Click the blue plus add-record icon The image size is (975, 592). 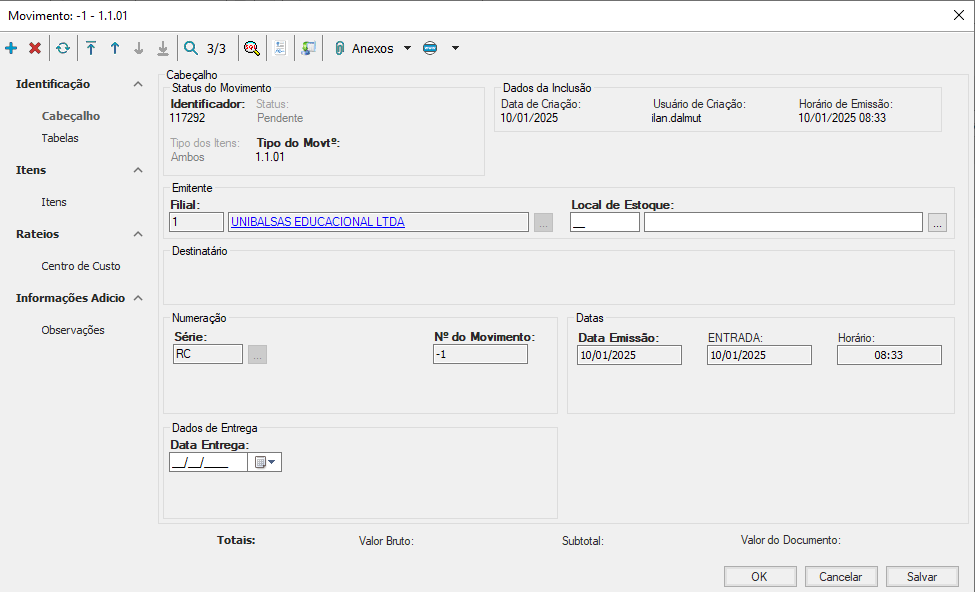coord(11,48)
